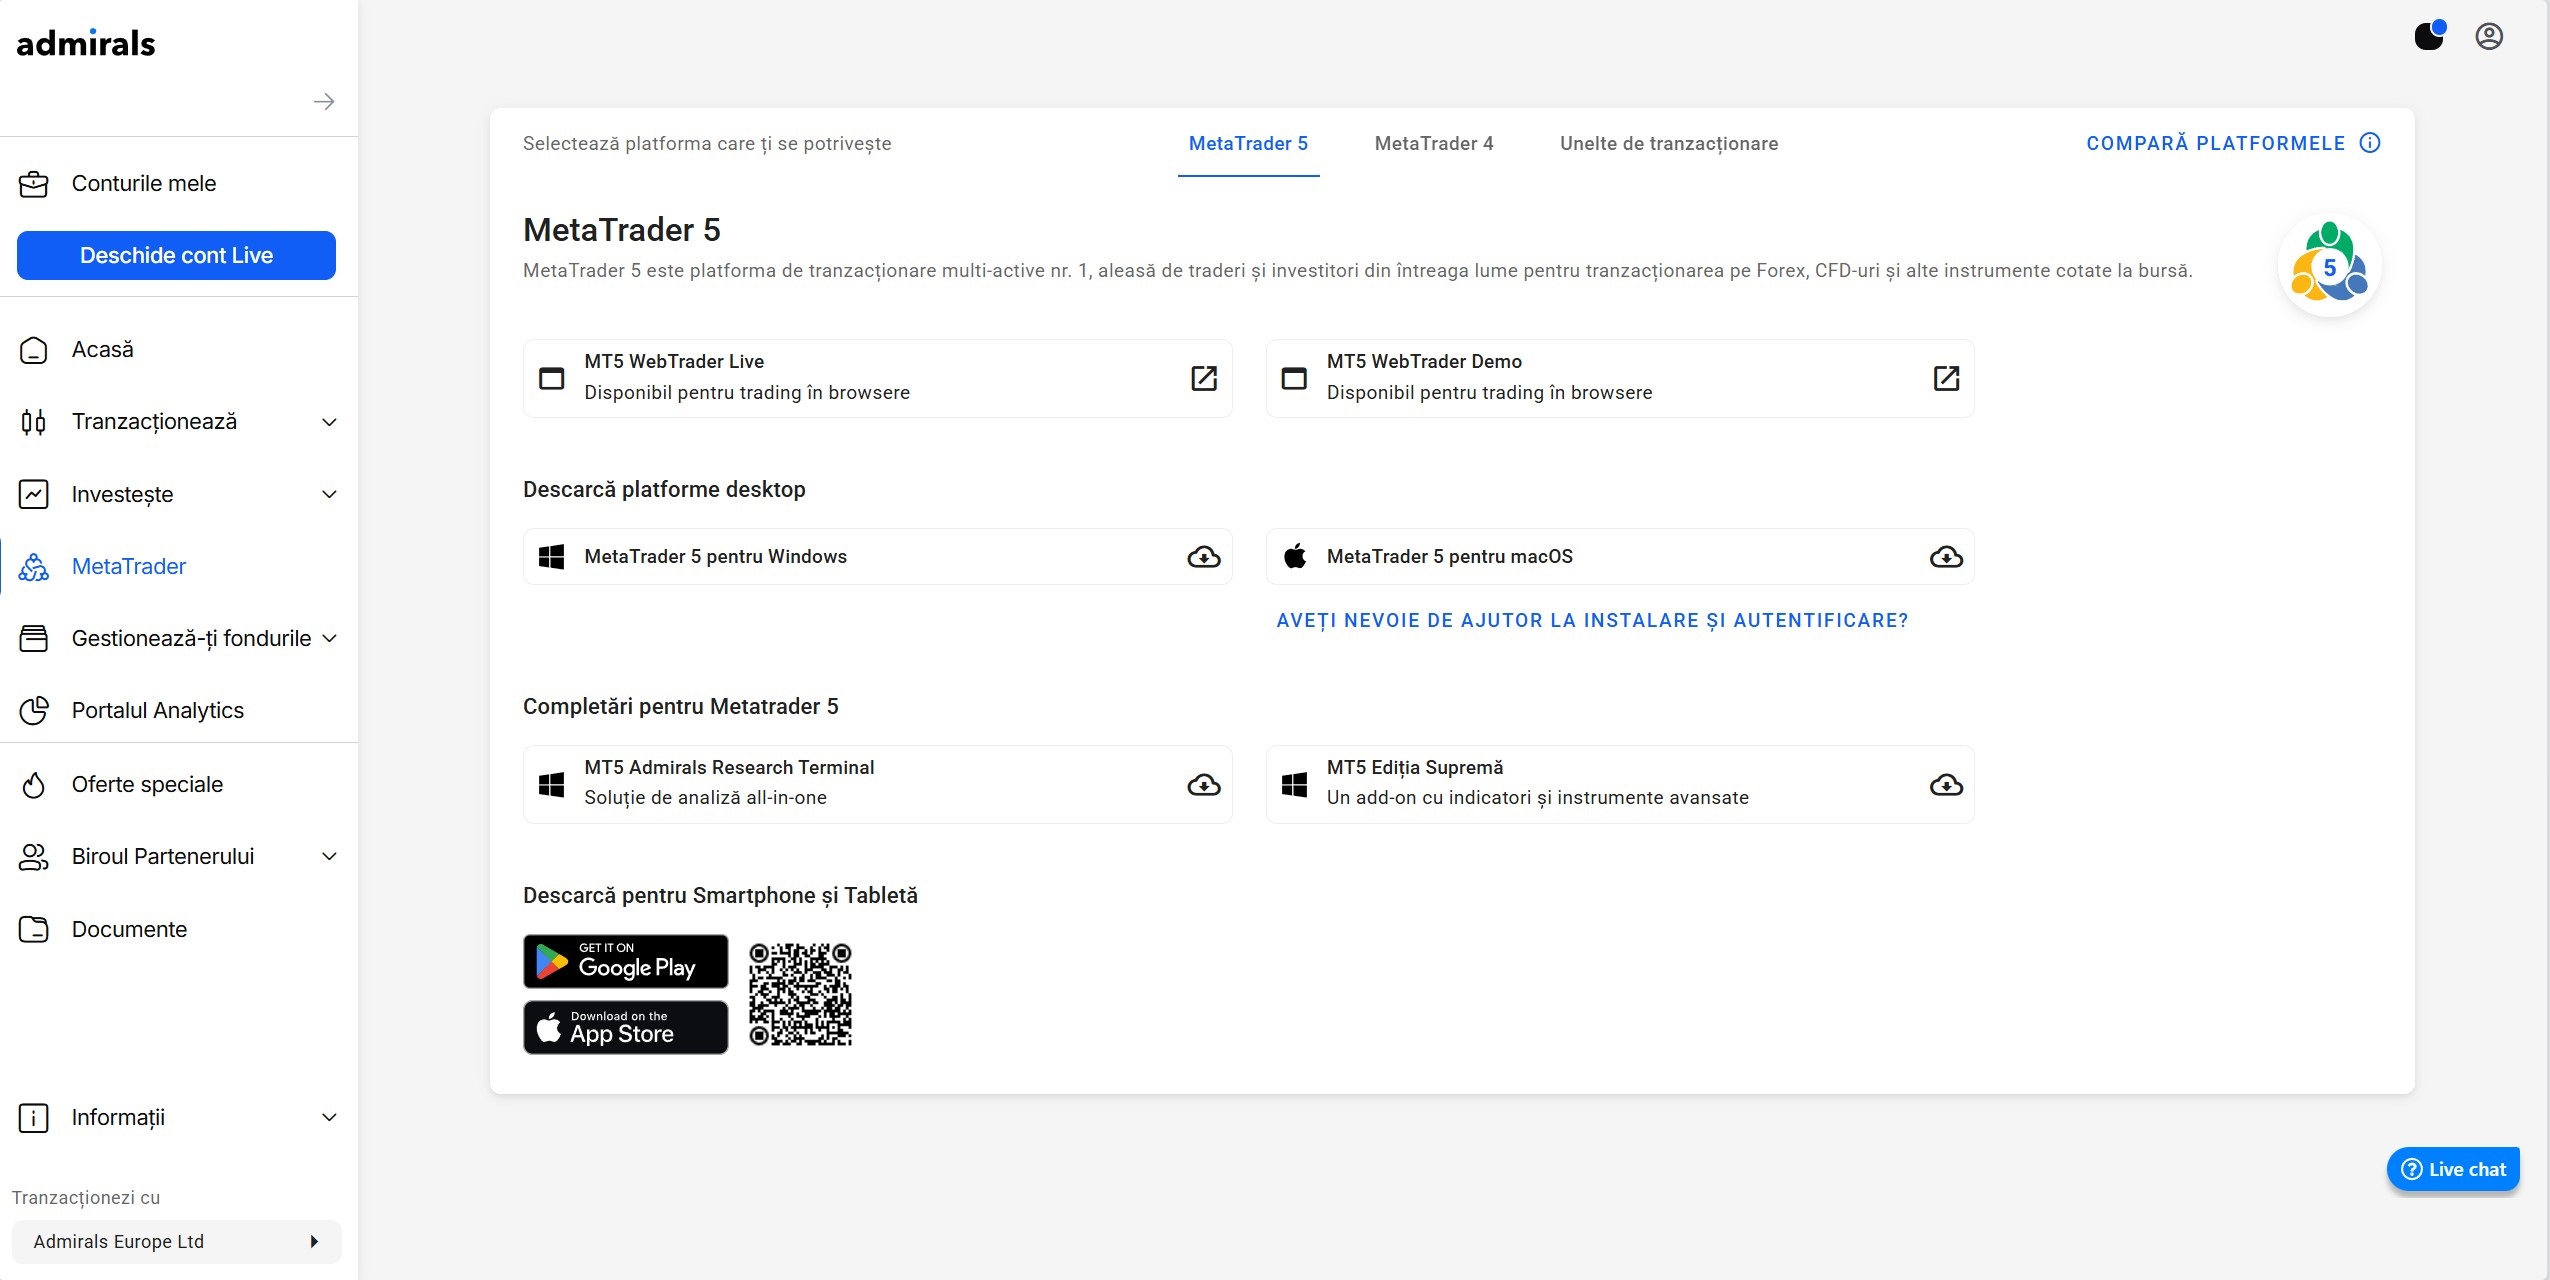The height and width of the screenshot is (1280, 2550).
Task: Click the Investește chart icon
Action: 34,494
